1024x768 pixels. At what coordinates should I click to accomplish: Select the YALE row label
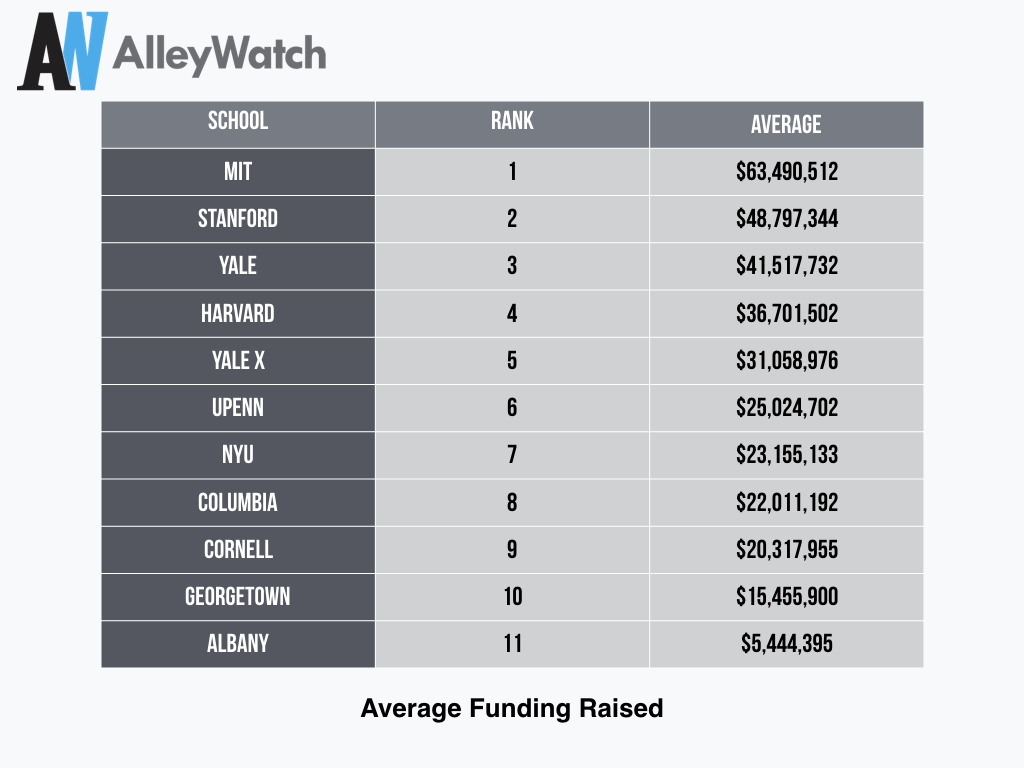pos(238,266)
